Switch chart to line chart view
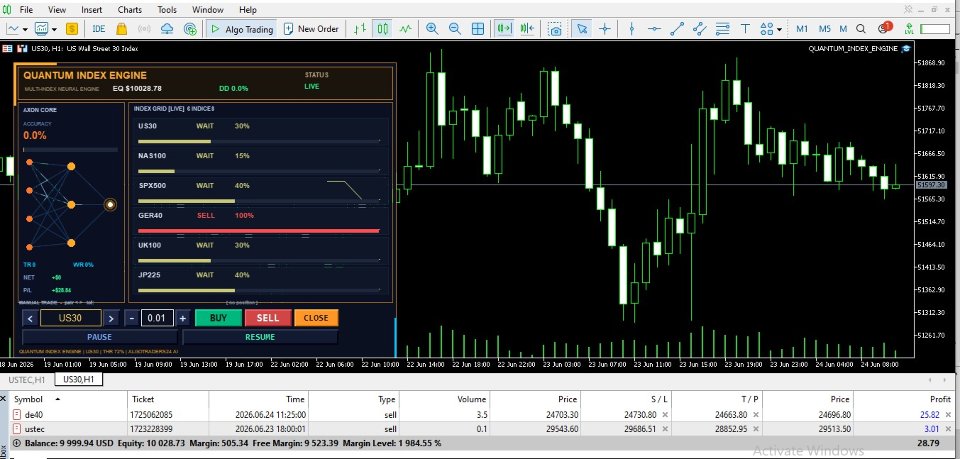The image size is (960, 459). (405, 28)
